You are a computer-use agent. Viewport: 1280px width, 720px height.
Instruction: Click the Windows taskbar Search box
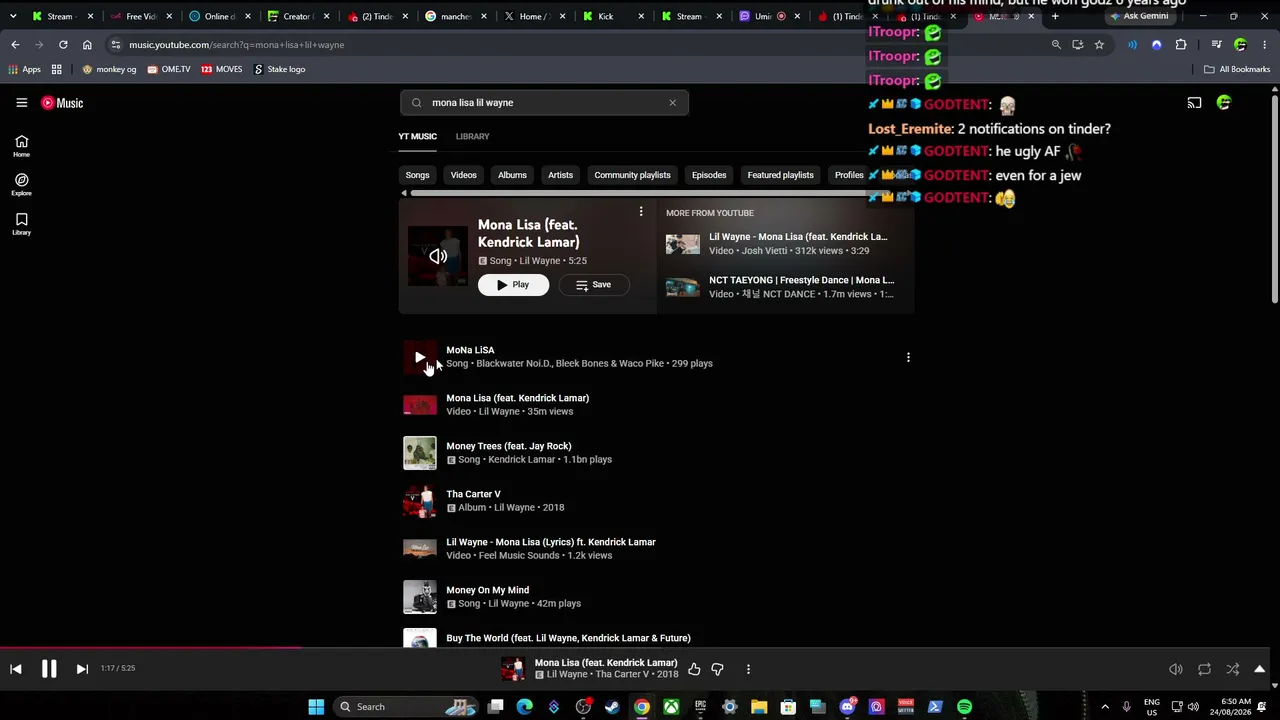pos(408,707)
